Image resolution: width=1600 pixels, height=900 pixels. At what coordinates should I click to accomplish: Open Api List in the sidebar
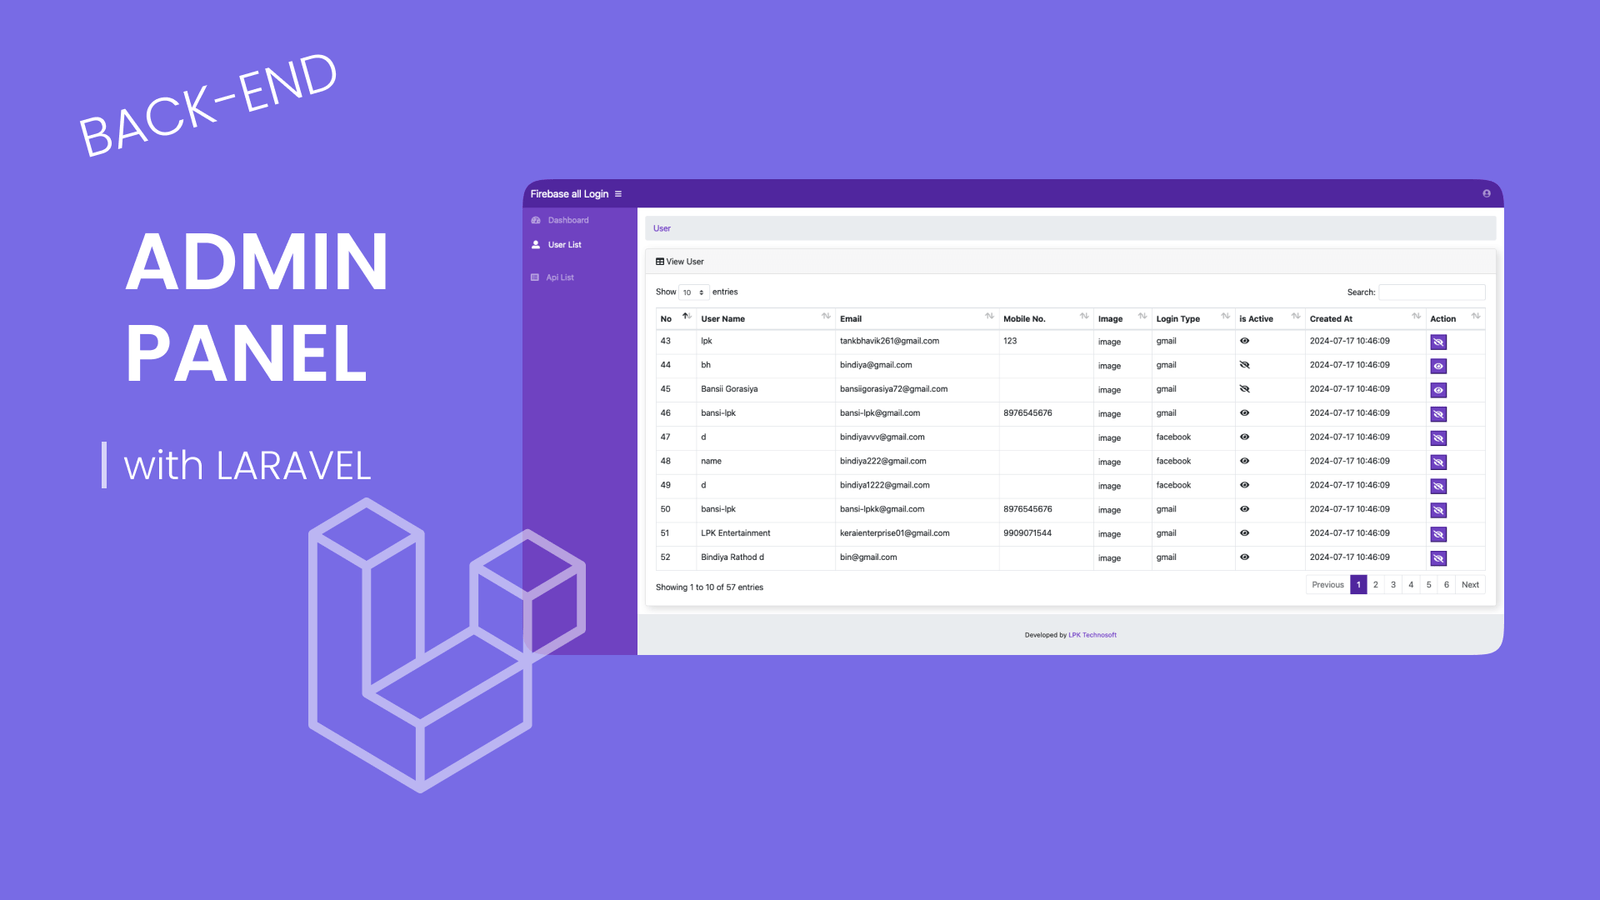[x=552, y=278]
